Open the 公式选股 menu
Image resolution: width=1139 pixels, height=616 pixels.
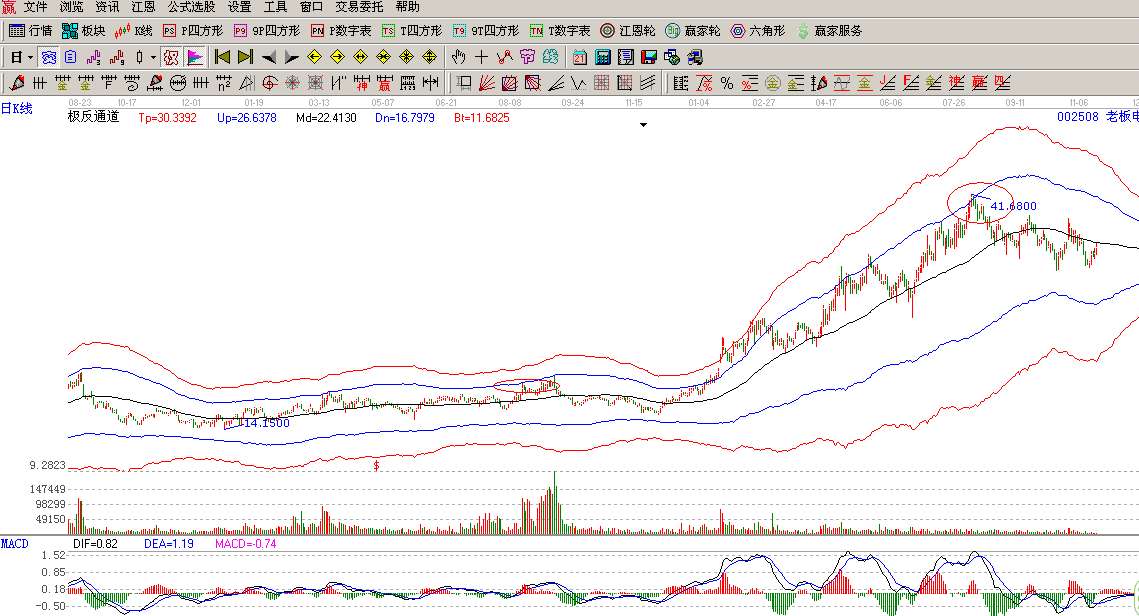pos(191,7)
